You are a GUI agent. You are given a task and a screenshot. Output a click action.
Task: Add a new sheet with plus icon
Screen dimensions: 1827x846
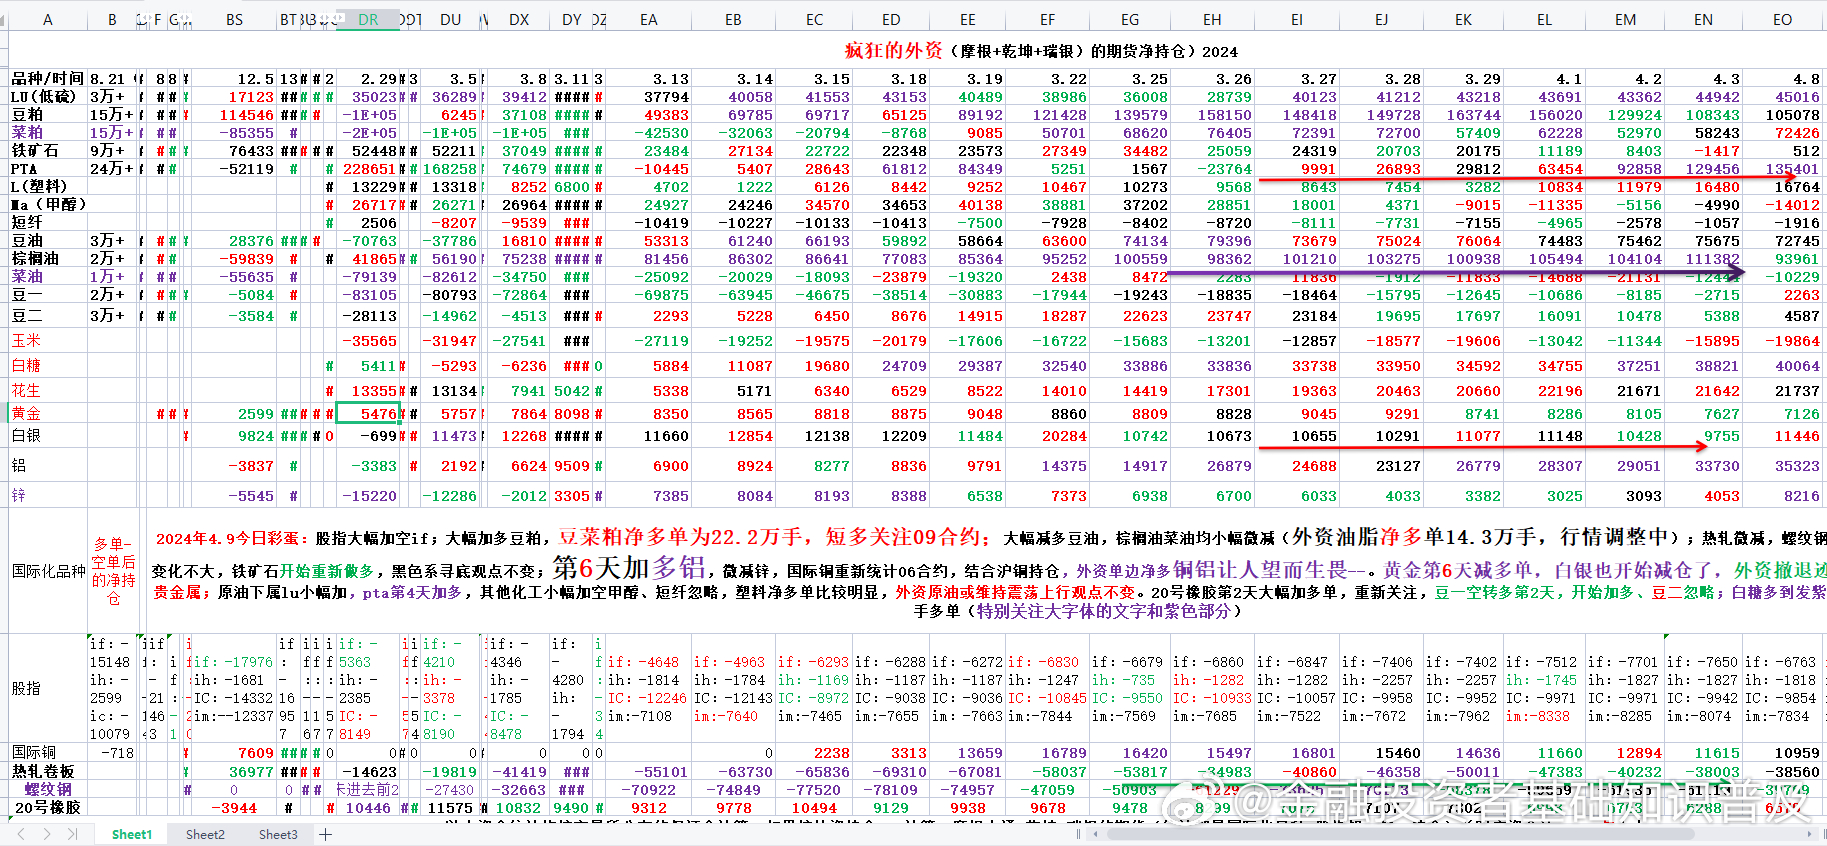[x=325, y=834]
